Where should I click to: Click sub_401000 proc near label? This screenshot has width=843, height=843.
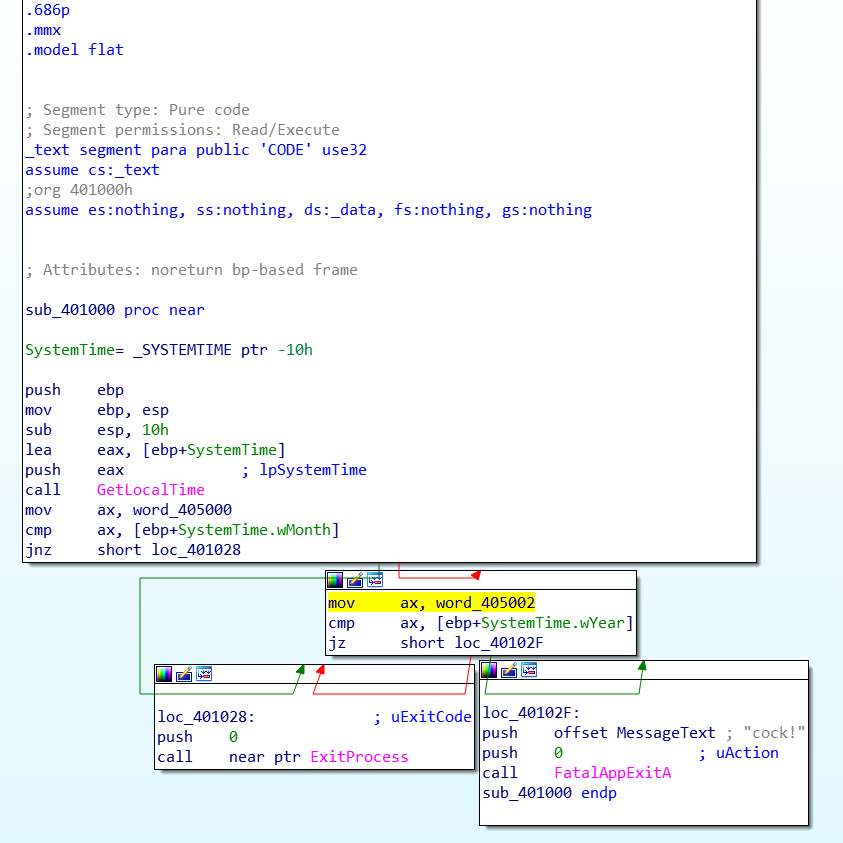[x=115, y=310]
